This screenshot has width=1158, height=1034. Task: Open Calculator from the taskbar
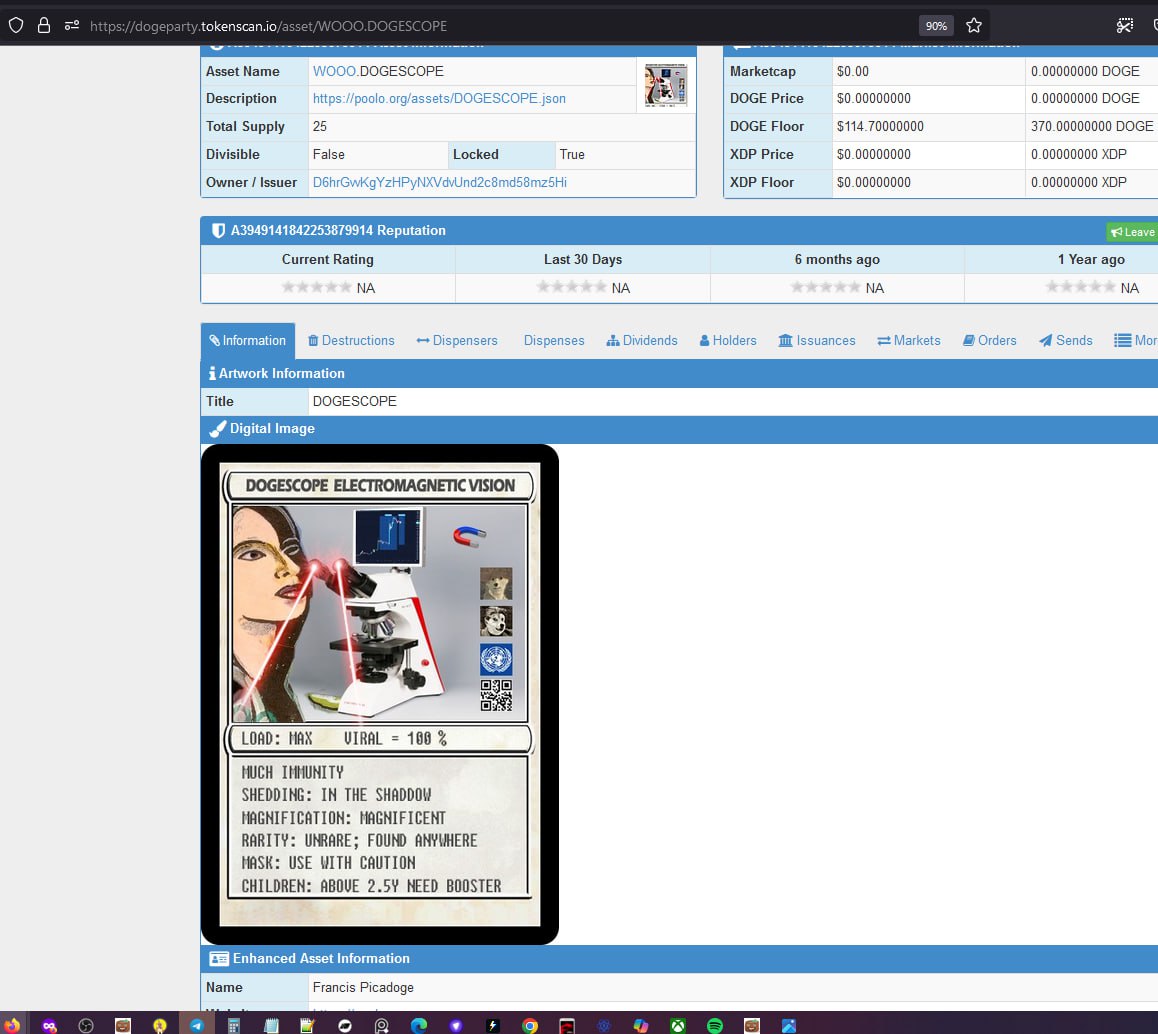(x=234, y=1025)
